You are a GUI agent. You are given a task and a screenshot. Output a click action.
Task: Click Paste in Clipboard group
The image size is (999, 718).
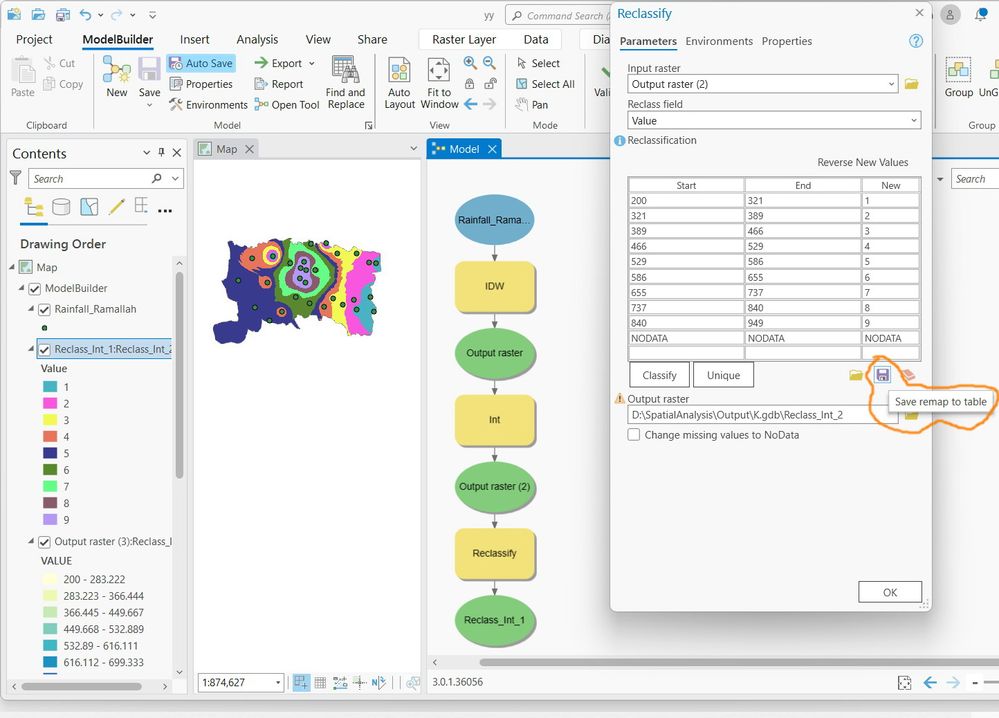point(23,76)
